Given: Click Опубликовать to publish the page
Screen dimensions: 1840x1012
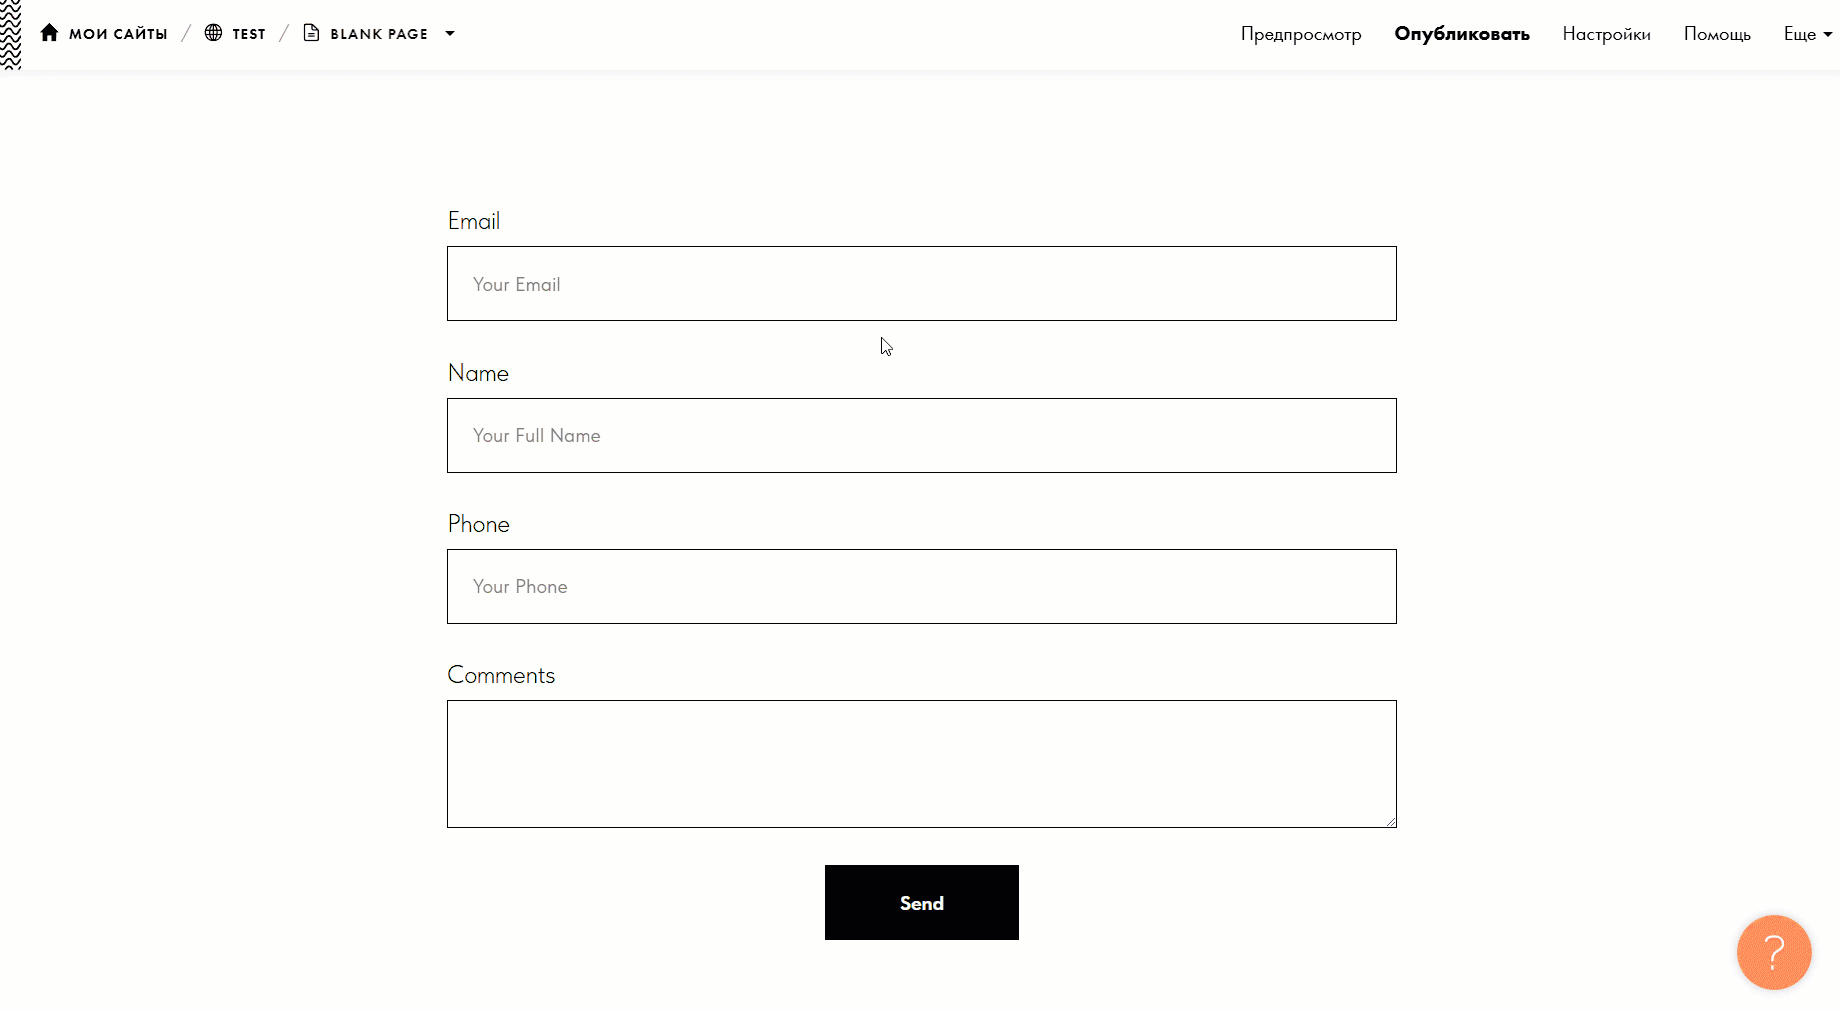Looking at the screenshot, I should [x=1461, y=33].
